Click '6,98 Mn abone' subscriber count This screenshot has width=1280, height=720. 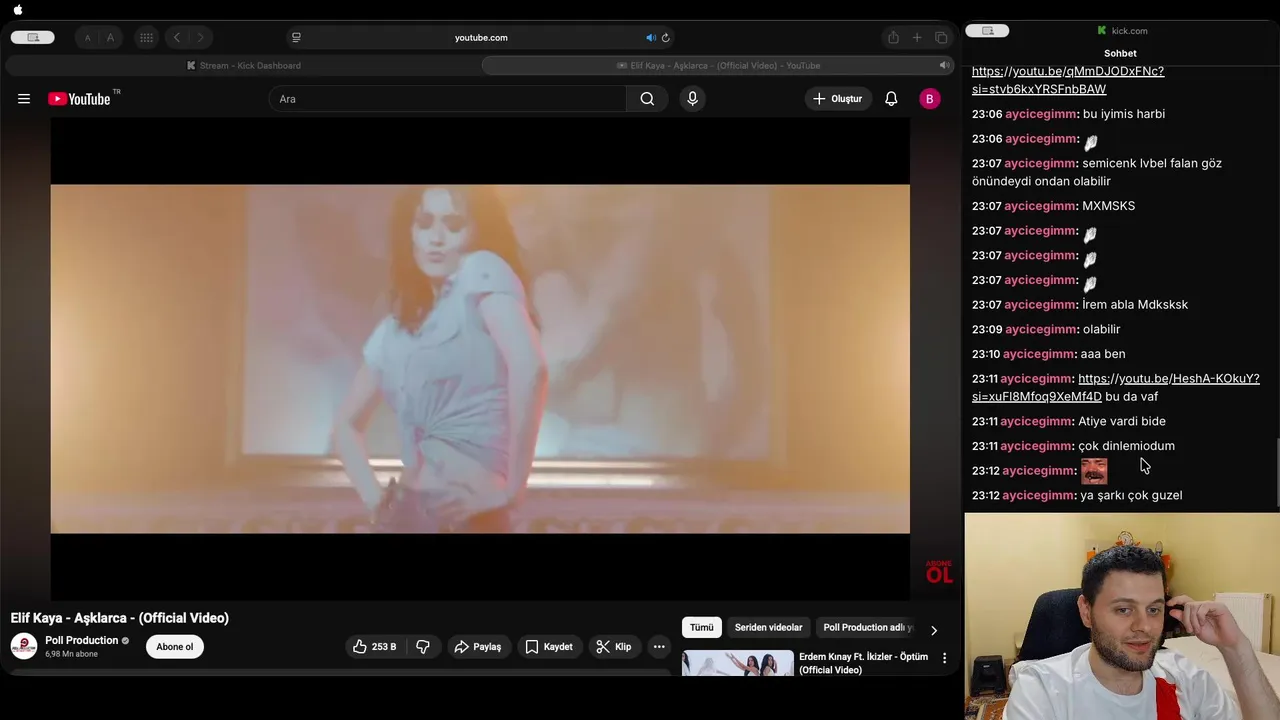(72, 654)
